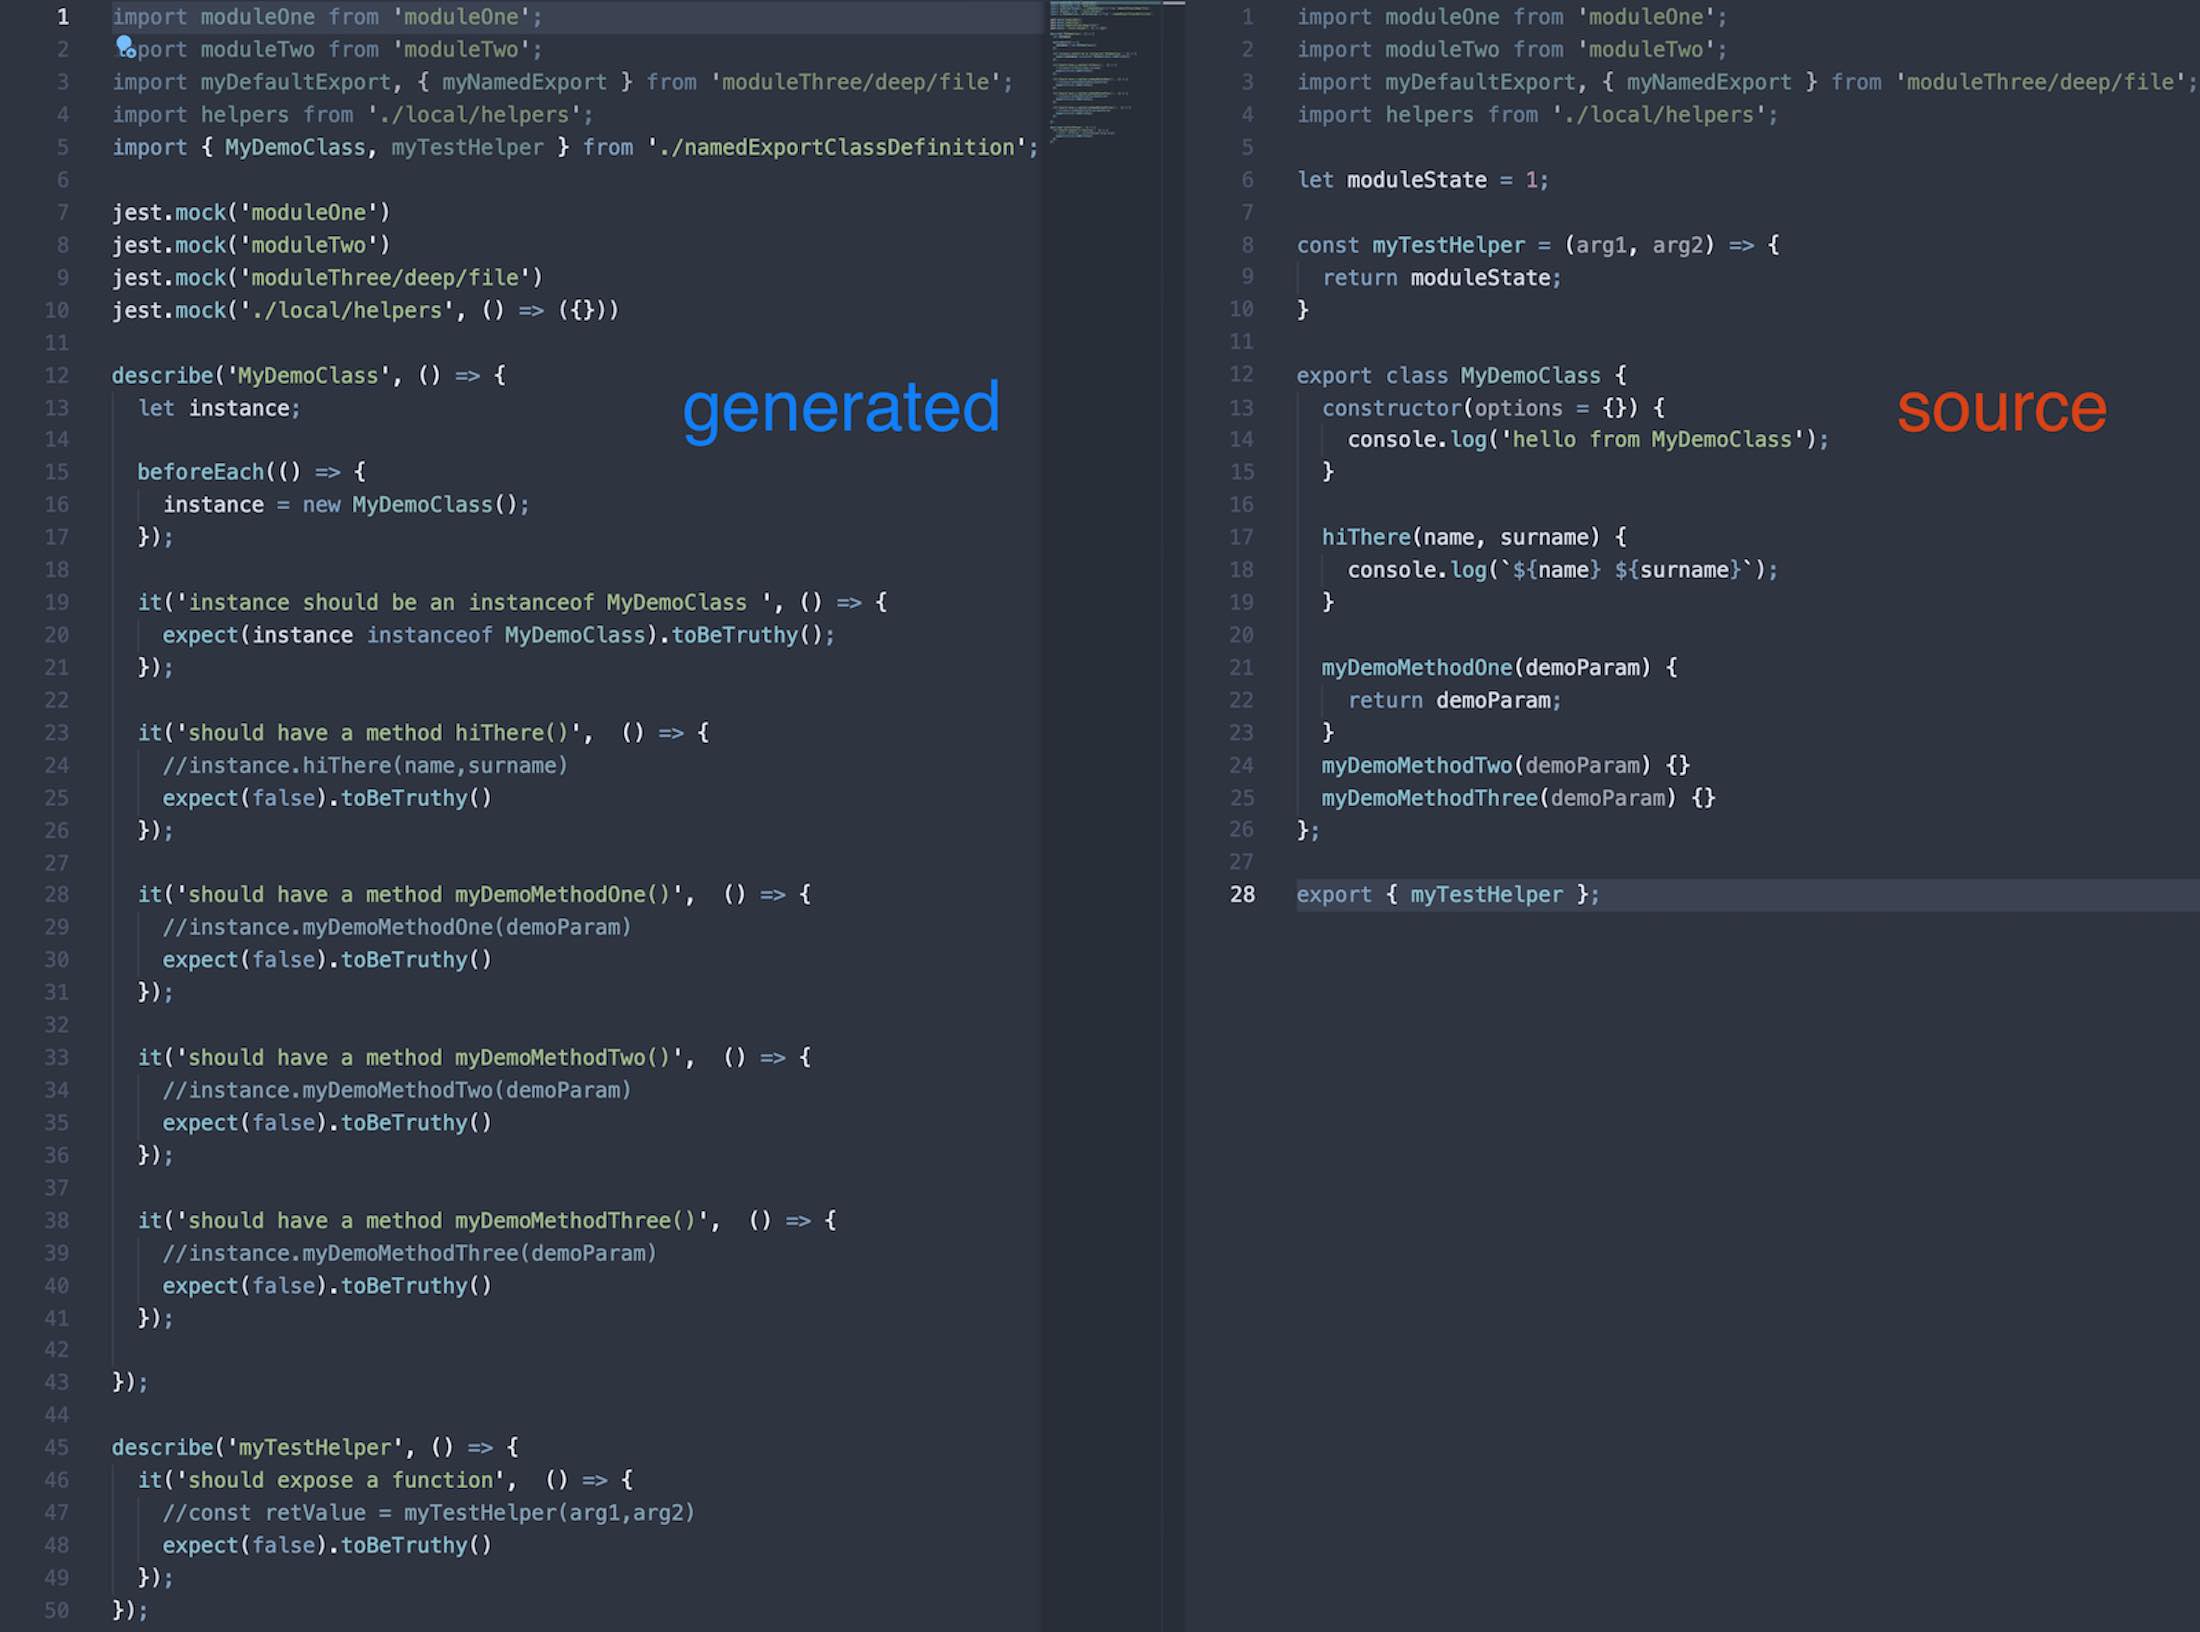Click 'myDemoMethodThree' definition in source pane
Screen dimensions: 2200x1632
1429,798
